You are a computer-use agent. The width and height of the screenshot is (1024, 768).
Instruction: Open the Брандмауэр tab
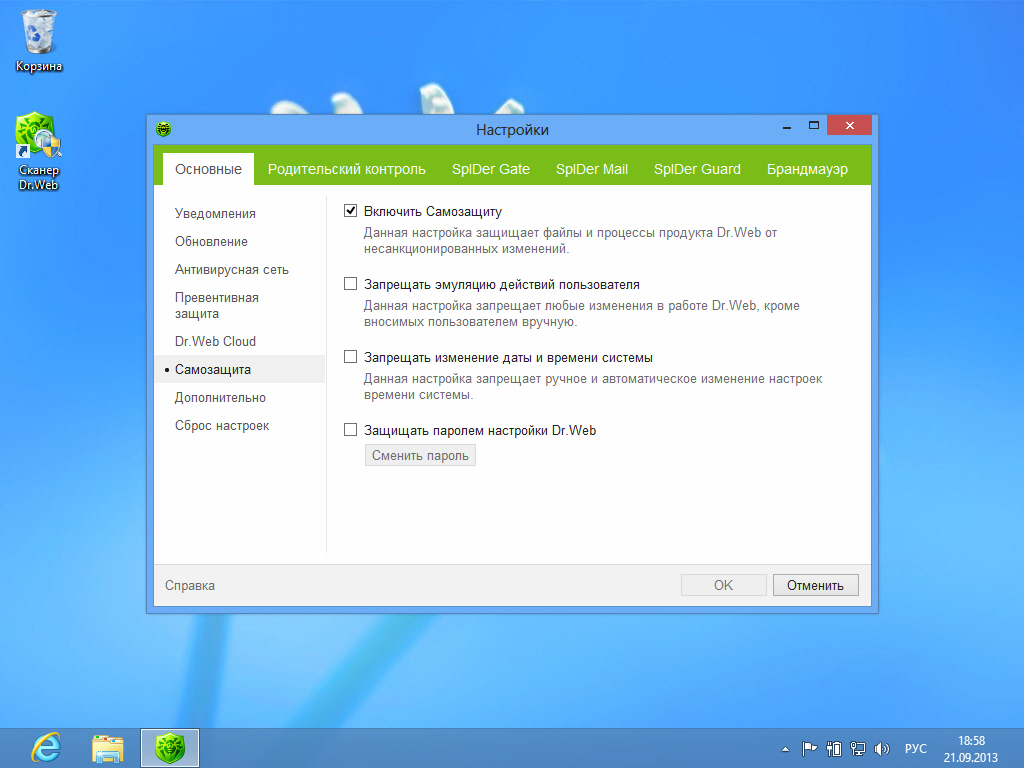pos(807,169)
